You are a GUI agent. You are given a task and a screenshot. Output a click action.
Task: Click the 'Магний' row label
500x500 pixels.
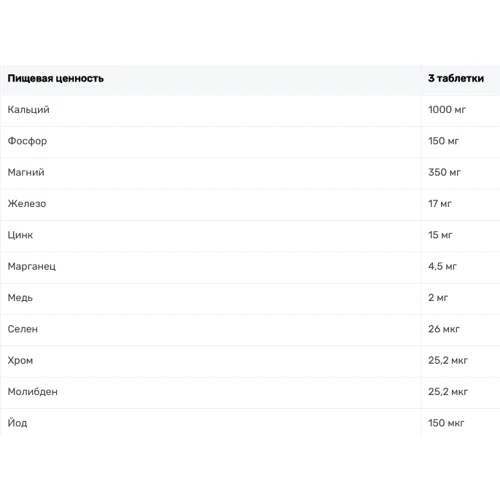click(26, 172)
